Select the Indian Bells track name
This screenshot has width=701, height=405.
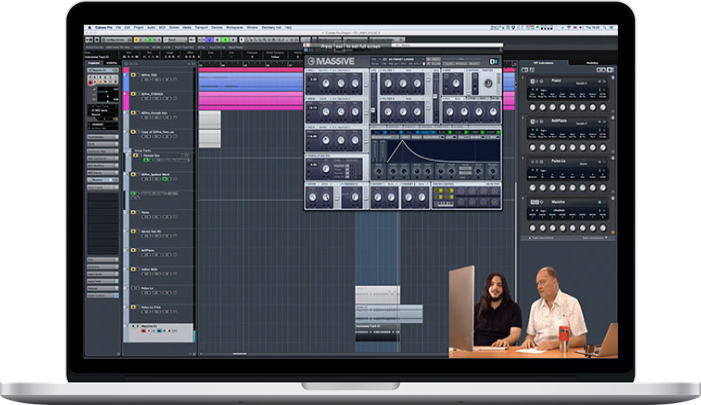[x=149, y=269]
